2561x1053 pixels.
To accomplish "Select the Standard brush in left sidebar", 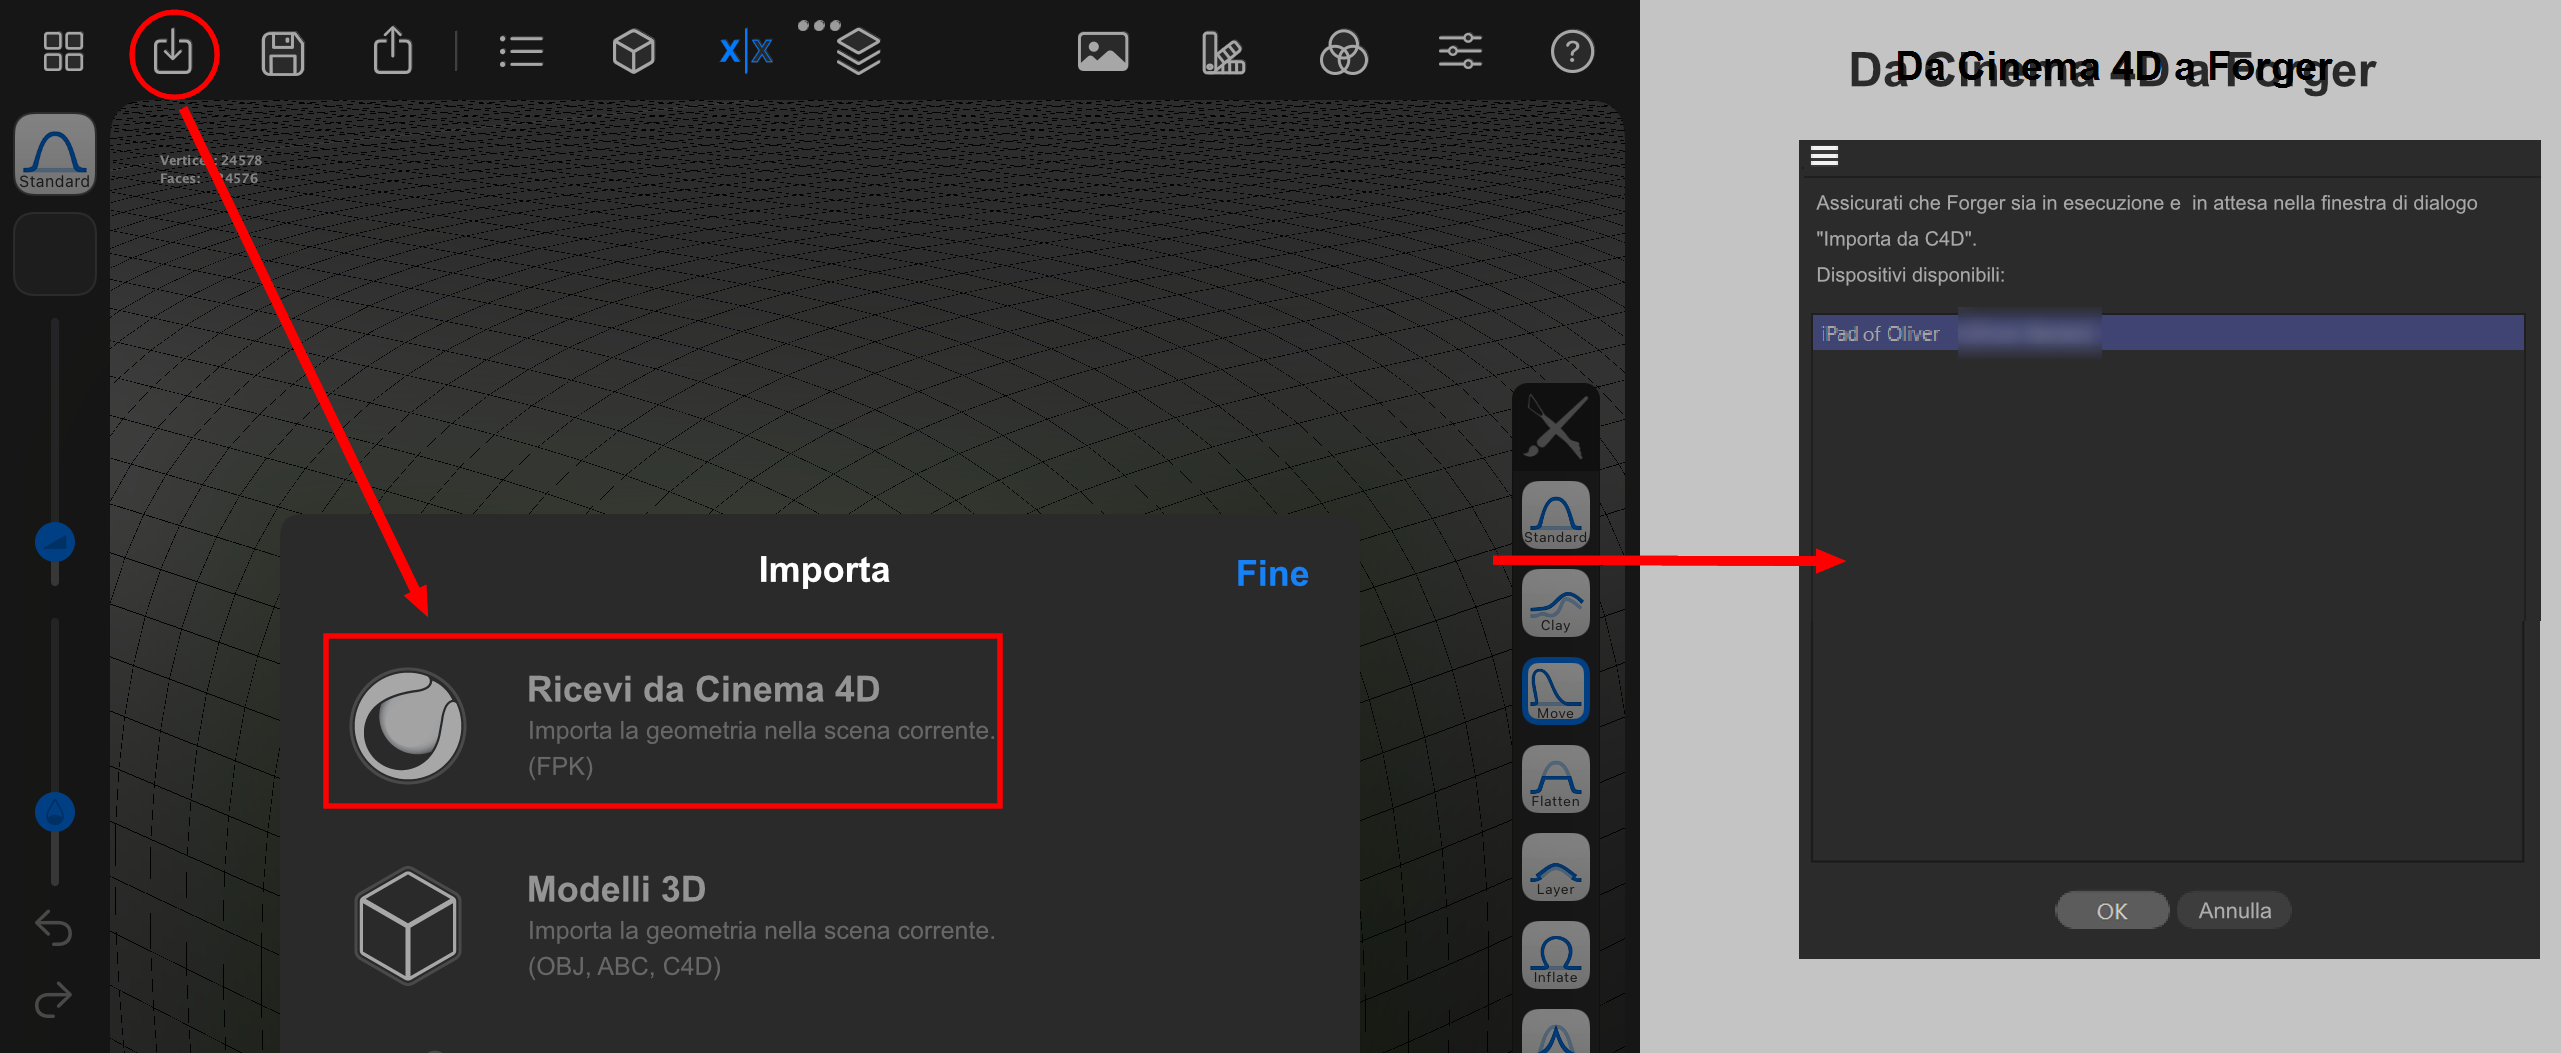I will pos(55,153).
